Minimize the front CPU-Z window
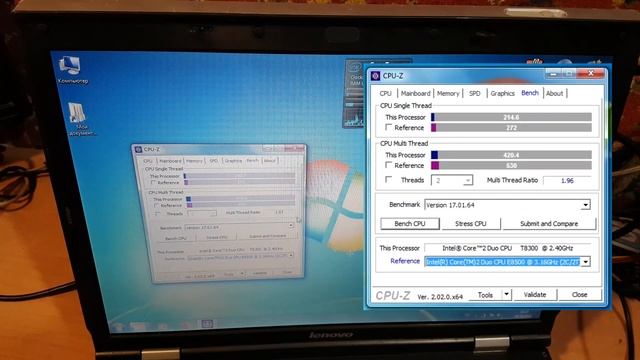The height and width of the screenshot is (360, 640). pyautogui.click(x=553, y=74)
